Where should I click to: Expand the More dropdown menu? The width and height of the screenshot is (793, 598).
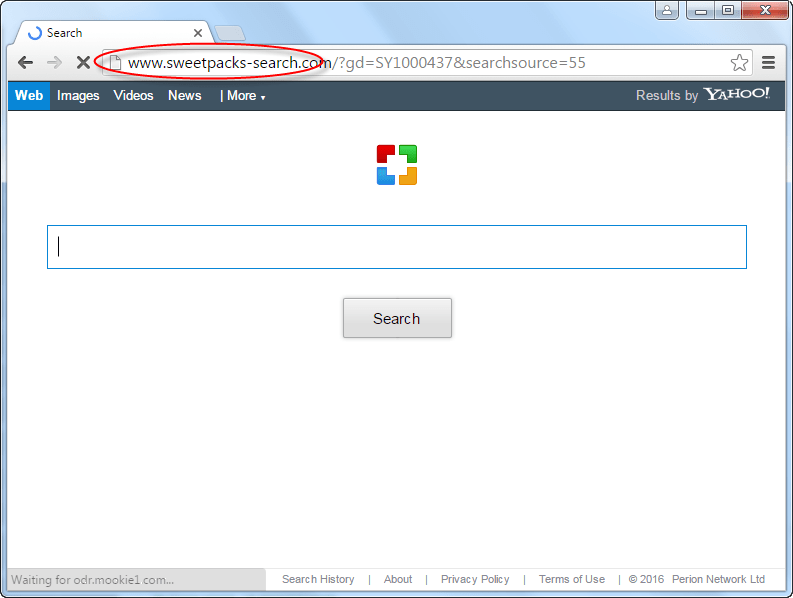pos(246,96)
